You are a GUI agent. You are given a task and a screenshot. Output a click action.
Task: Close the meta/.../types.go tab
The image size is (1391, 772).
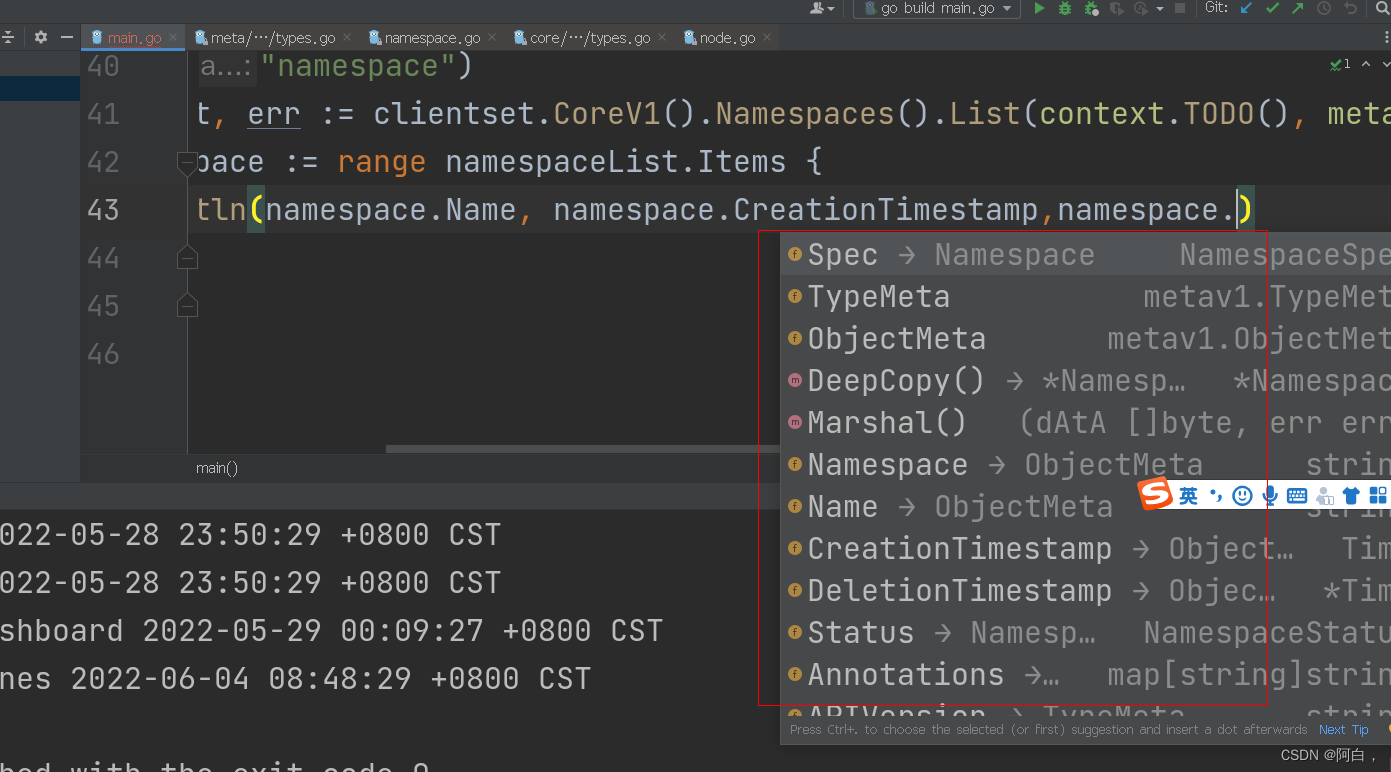347,38
